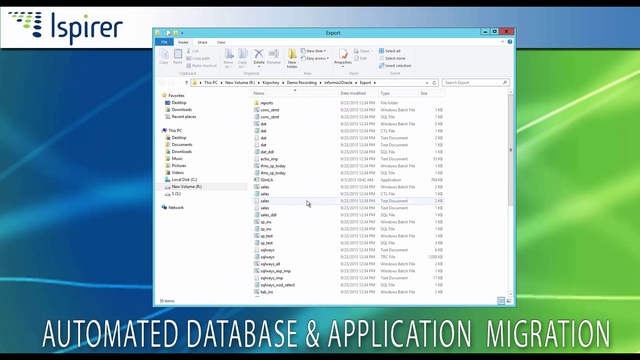Sort by the Name column header
Viewport: 640px width, 360px height.
(259, 93)
